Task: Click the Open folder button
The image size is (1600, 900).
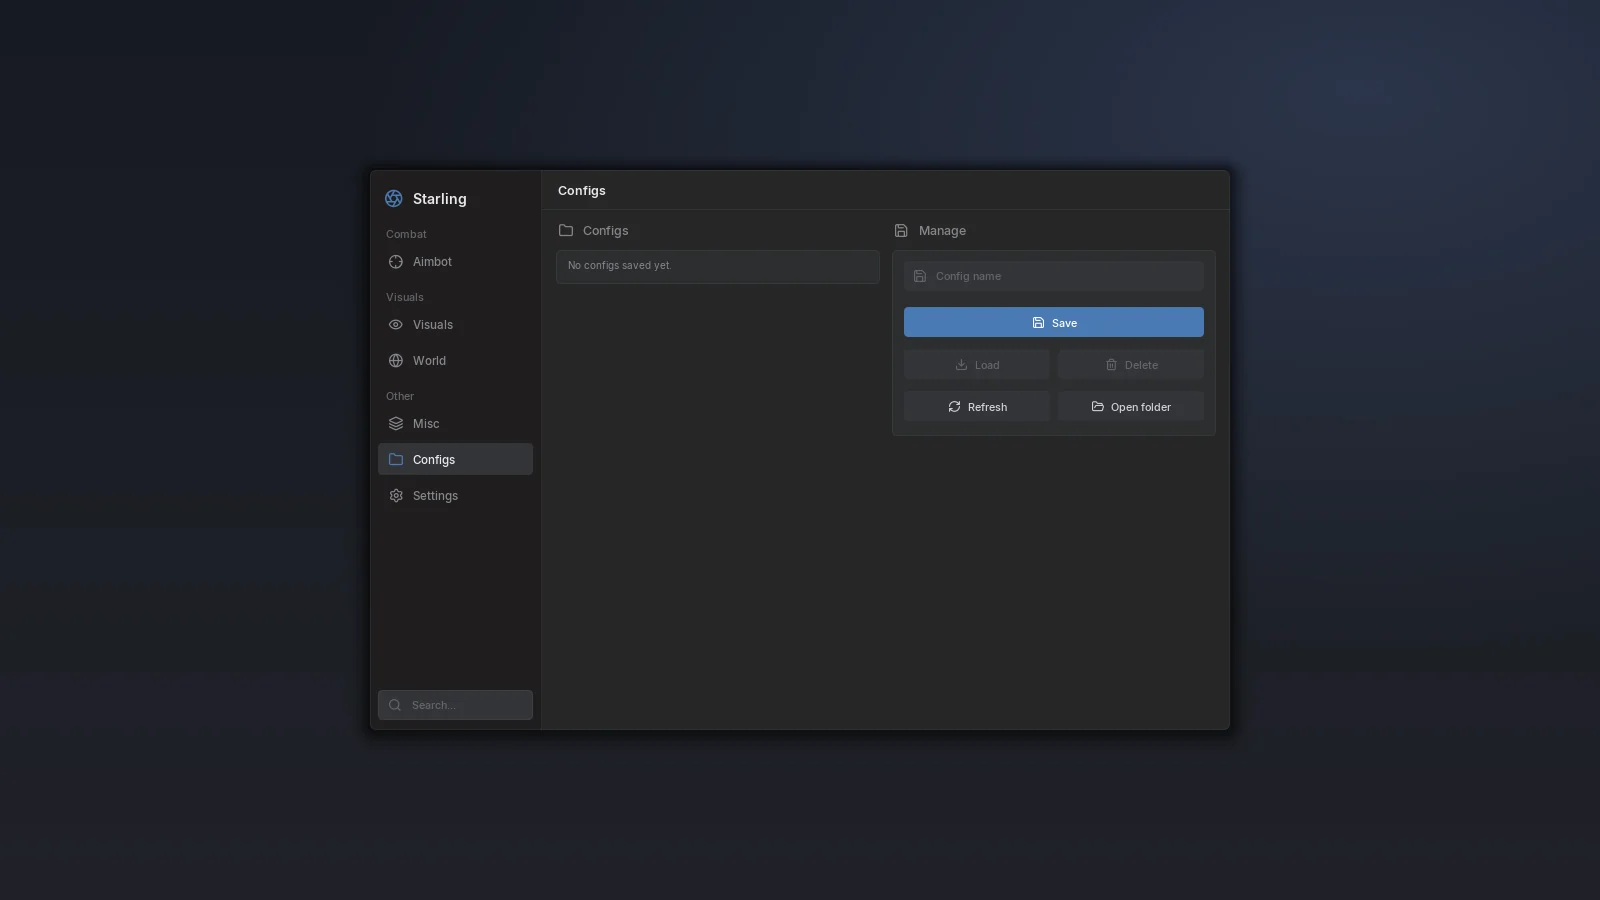Action: [x=1131, y=407]
